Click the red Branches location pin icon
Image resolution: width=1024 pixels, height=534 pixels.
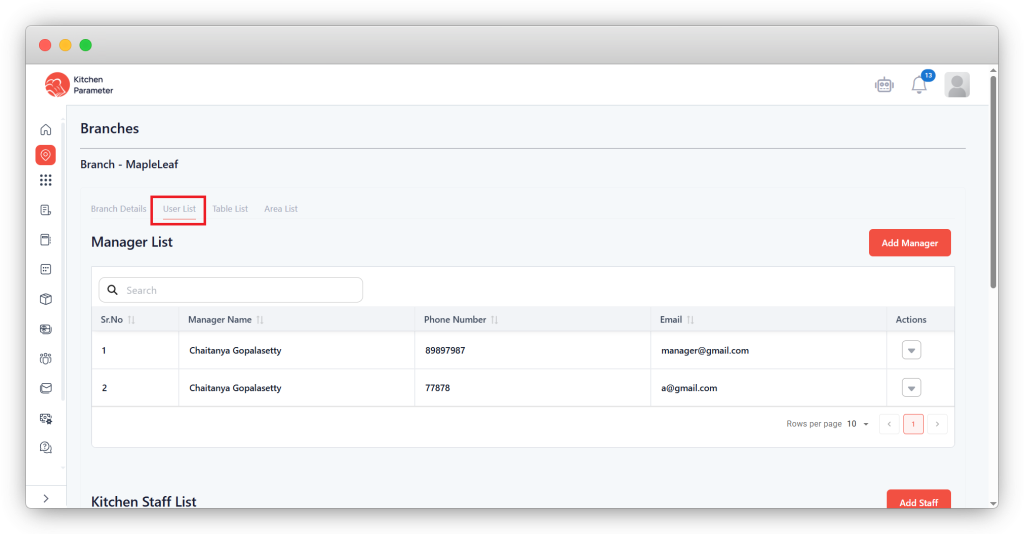pos(45,155)
